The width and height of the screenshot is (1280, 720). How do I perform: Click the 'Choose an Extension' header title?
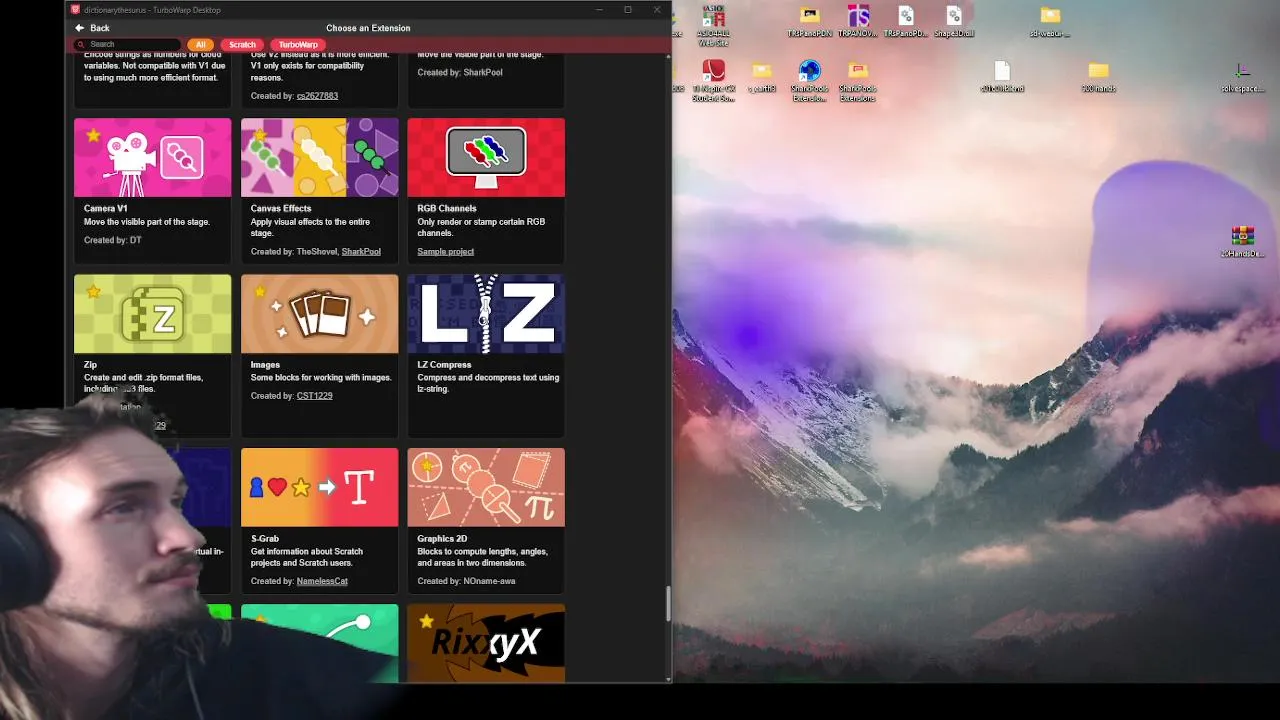[368, 28]
